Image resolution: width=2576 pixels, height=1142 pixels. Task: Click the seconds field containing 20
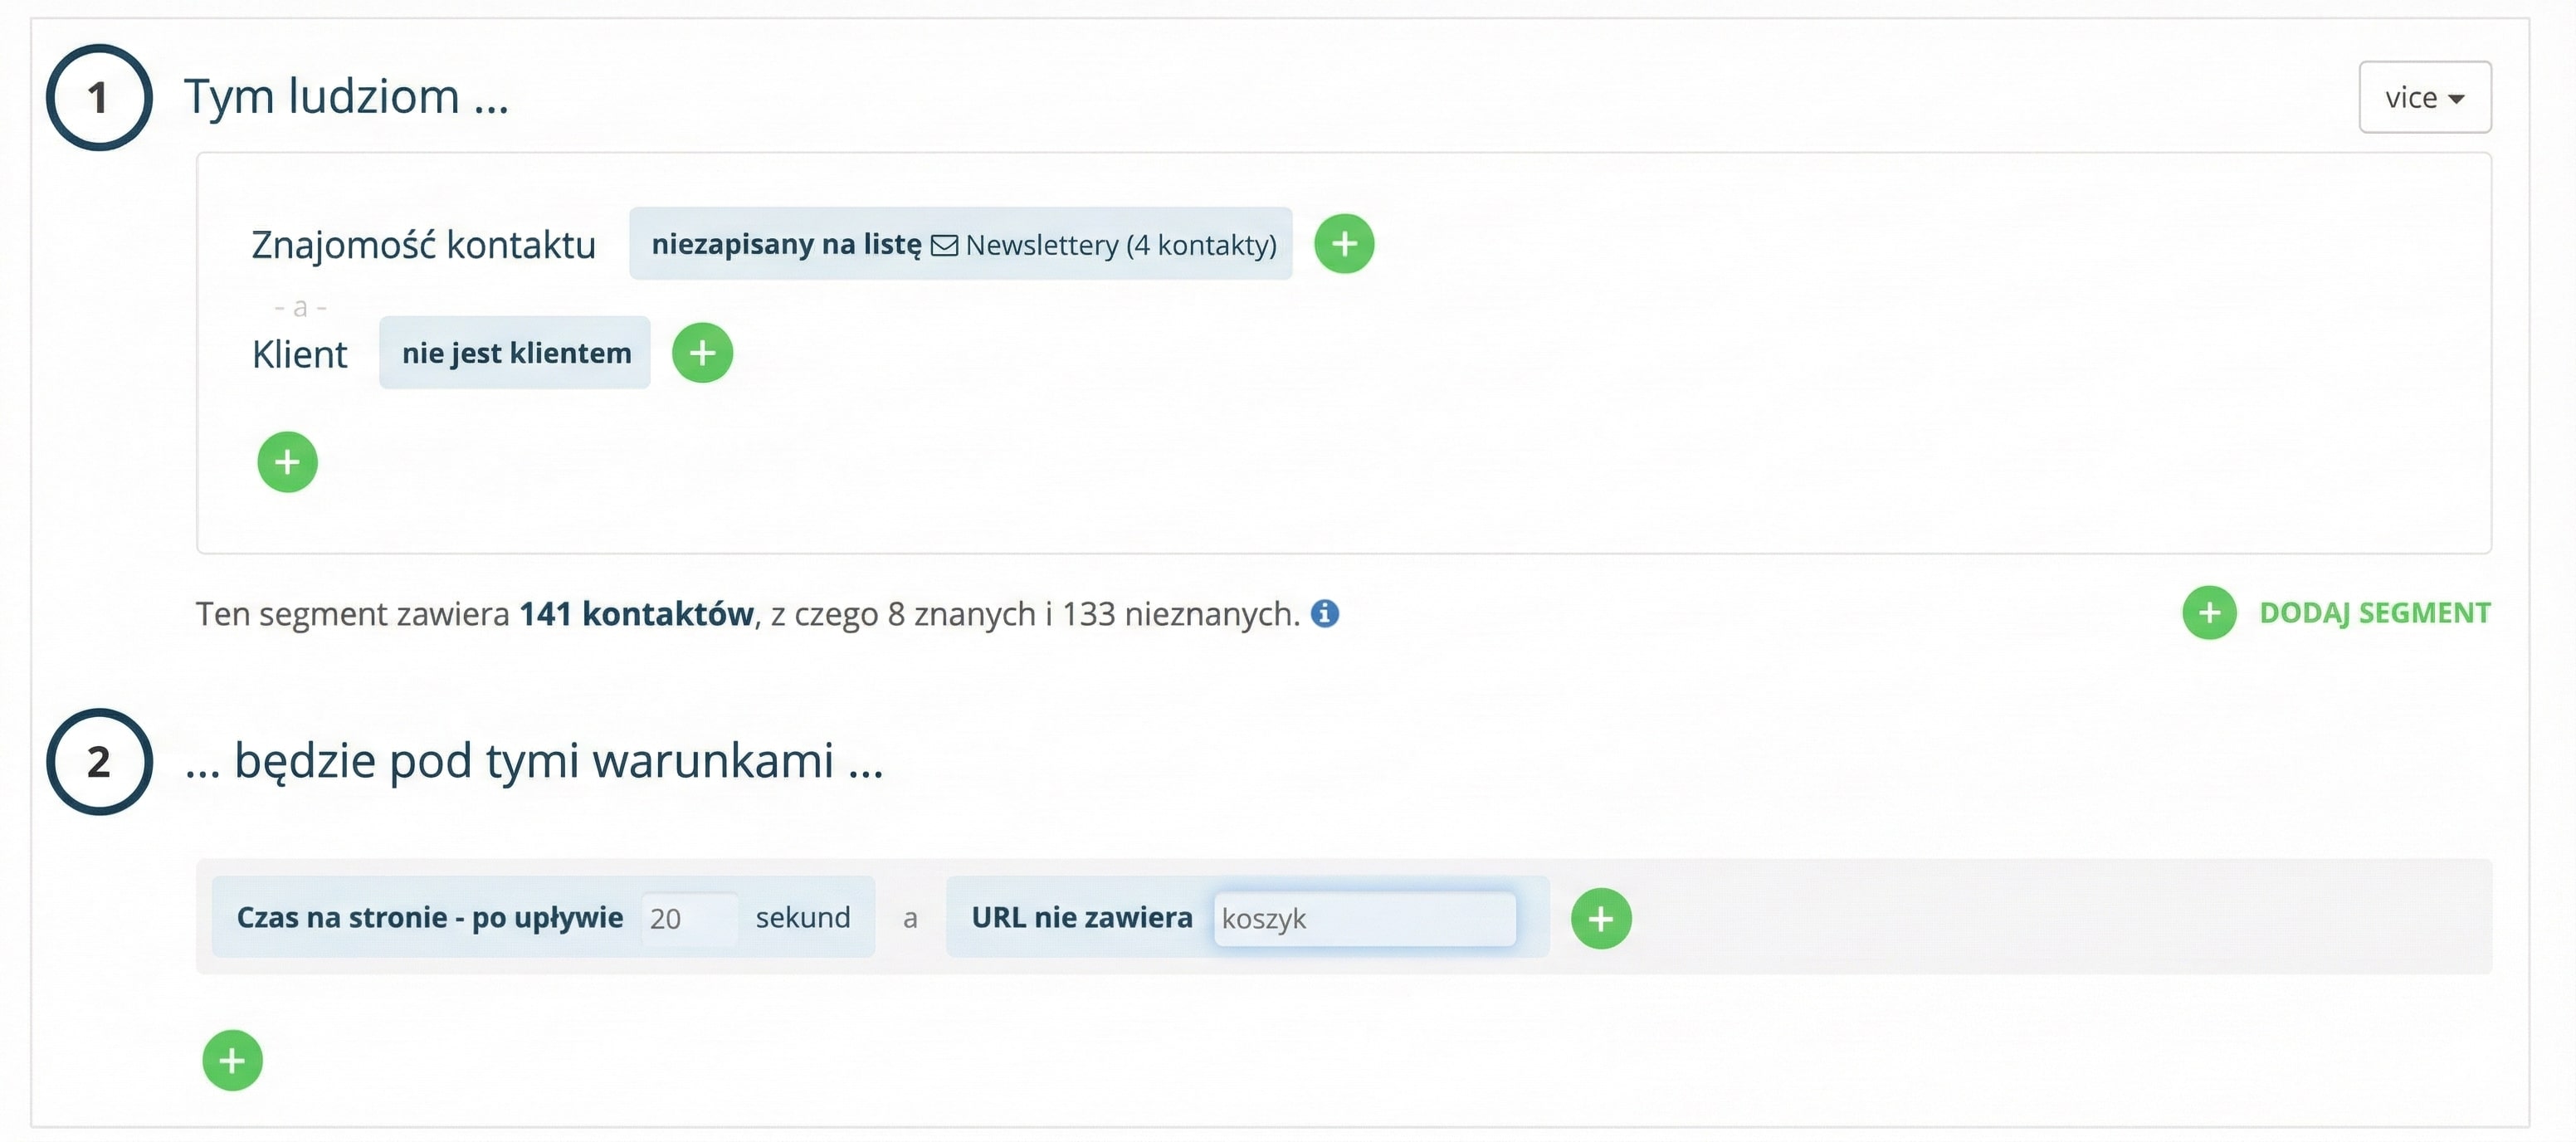(688, 918)
